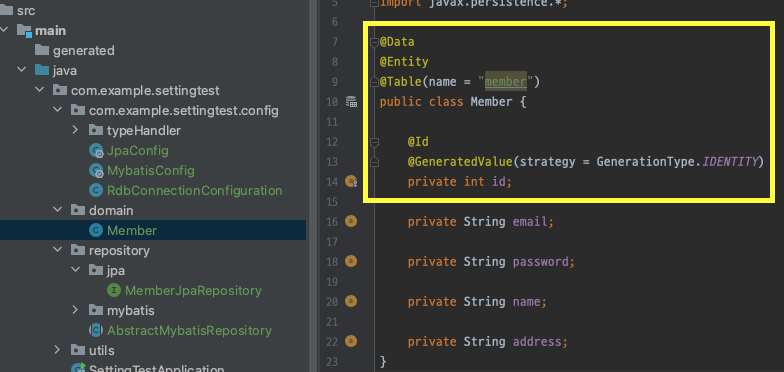
Task: Click the password field name in code
Action: coord(540,262)
